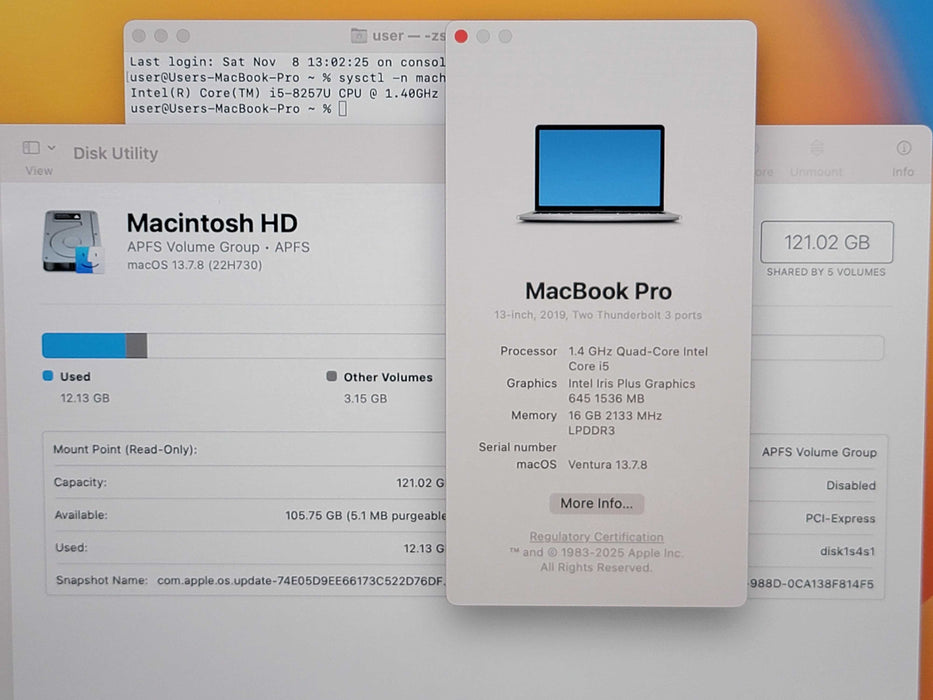Screen dimensions: 933x700
Task: Click the Terminal window's leftmost close button
Action: 139,36
